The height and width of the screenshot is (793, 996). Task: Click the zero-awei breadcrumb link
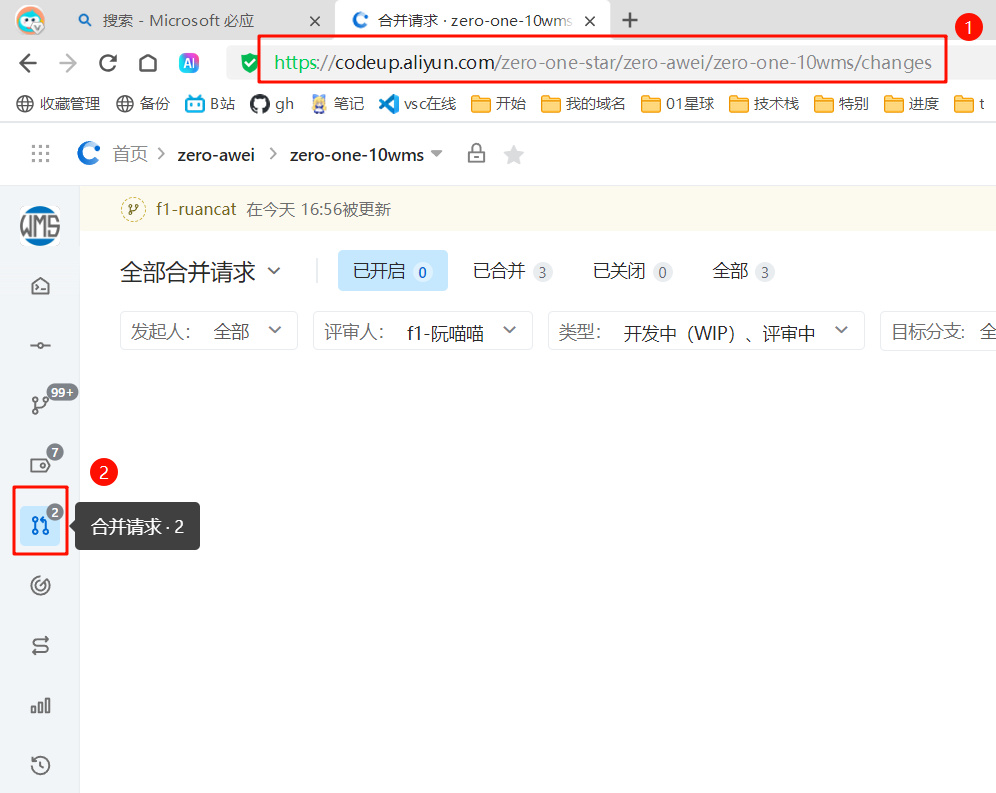(x=216, y=154)
